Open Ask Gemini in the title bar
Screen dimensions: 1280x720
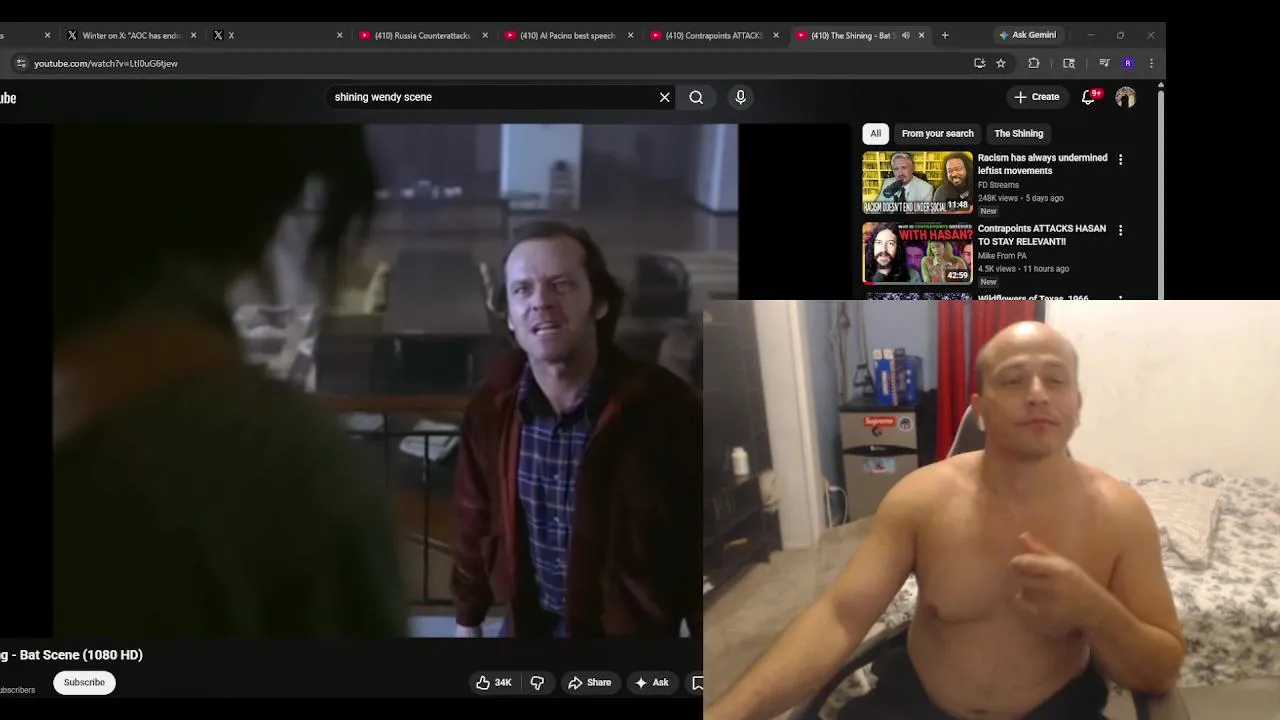click(1027, 35)
